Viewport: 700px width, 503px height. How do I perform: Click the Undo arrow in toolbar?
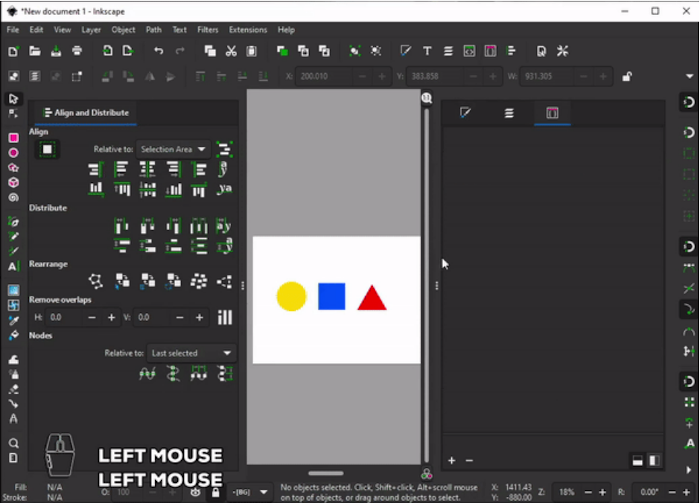(158, 51)
